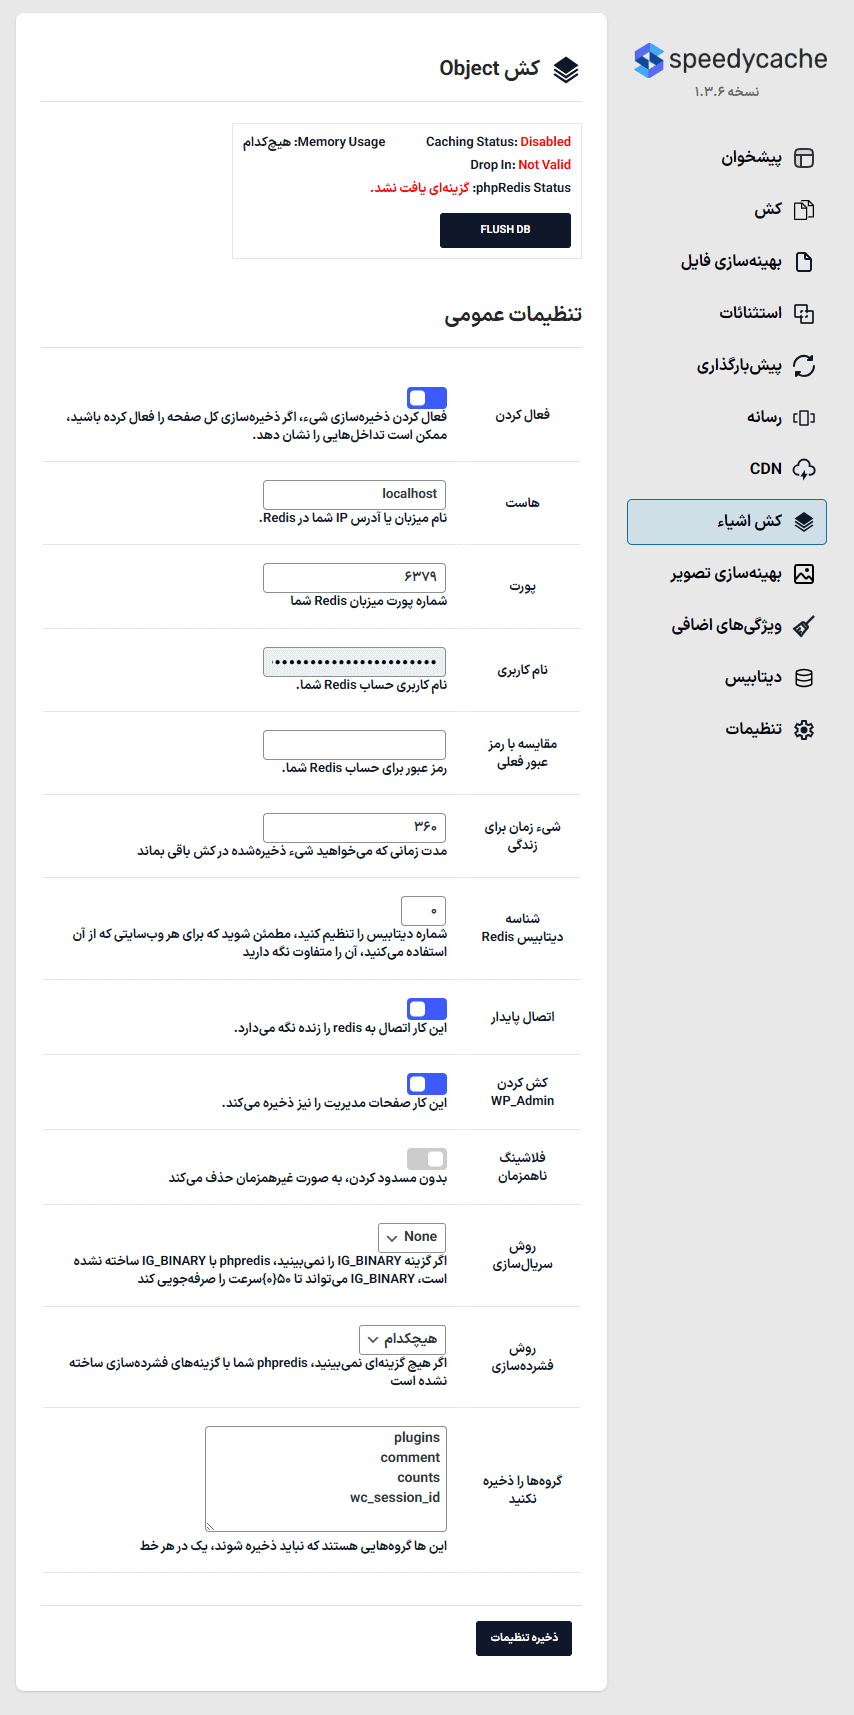
Task: Select the File Optimization document icon
Action: (x=803, y=262)
